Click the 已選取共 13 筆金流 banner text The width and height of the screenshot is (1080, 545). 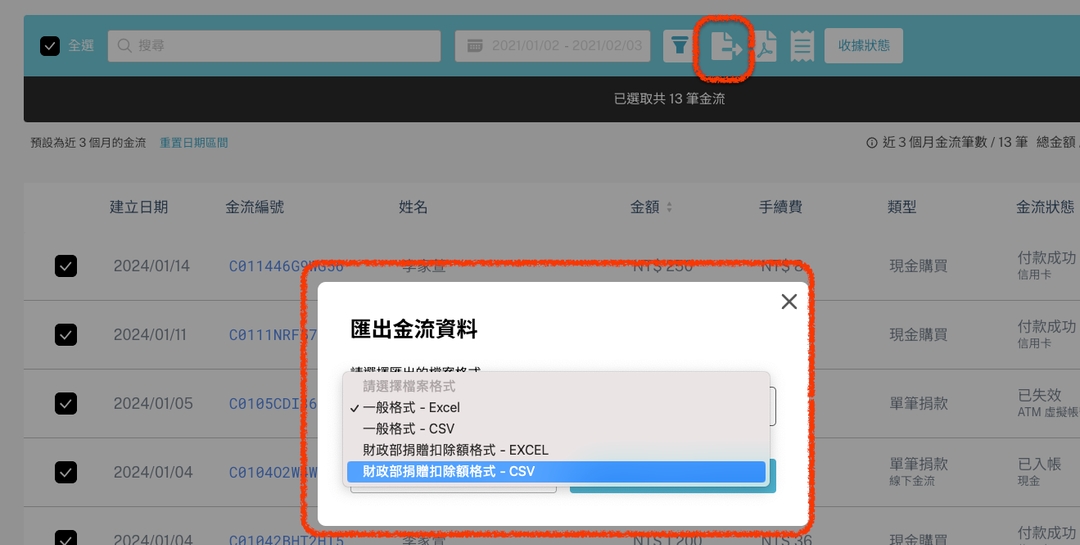[669, 99]
